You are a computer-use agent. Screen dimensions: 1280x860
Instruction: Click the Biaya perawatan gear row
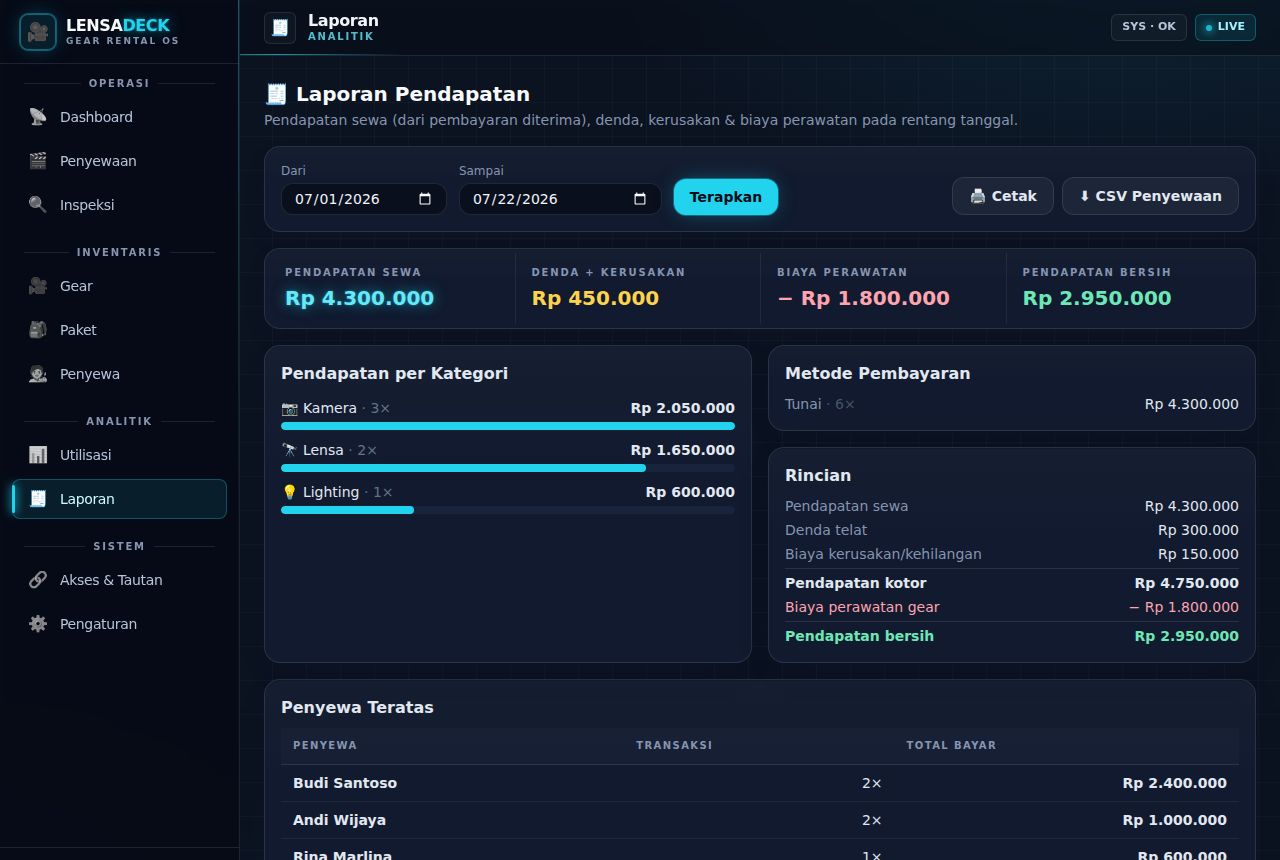pos(1012,607)
